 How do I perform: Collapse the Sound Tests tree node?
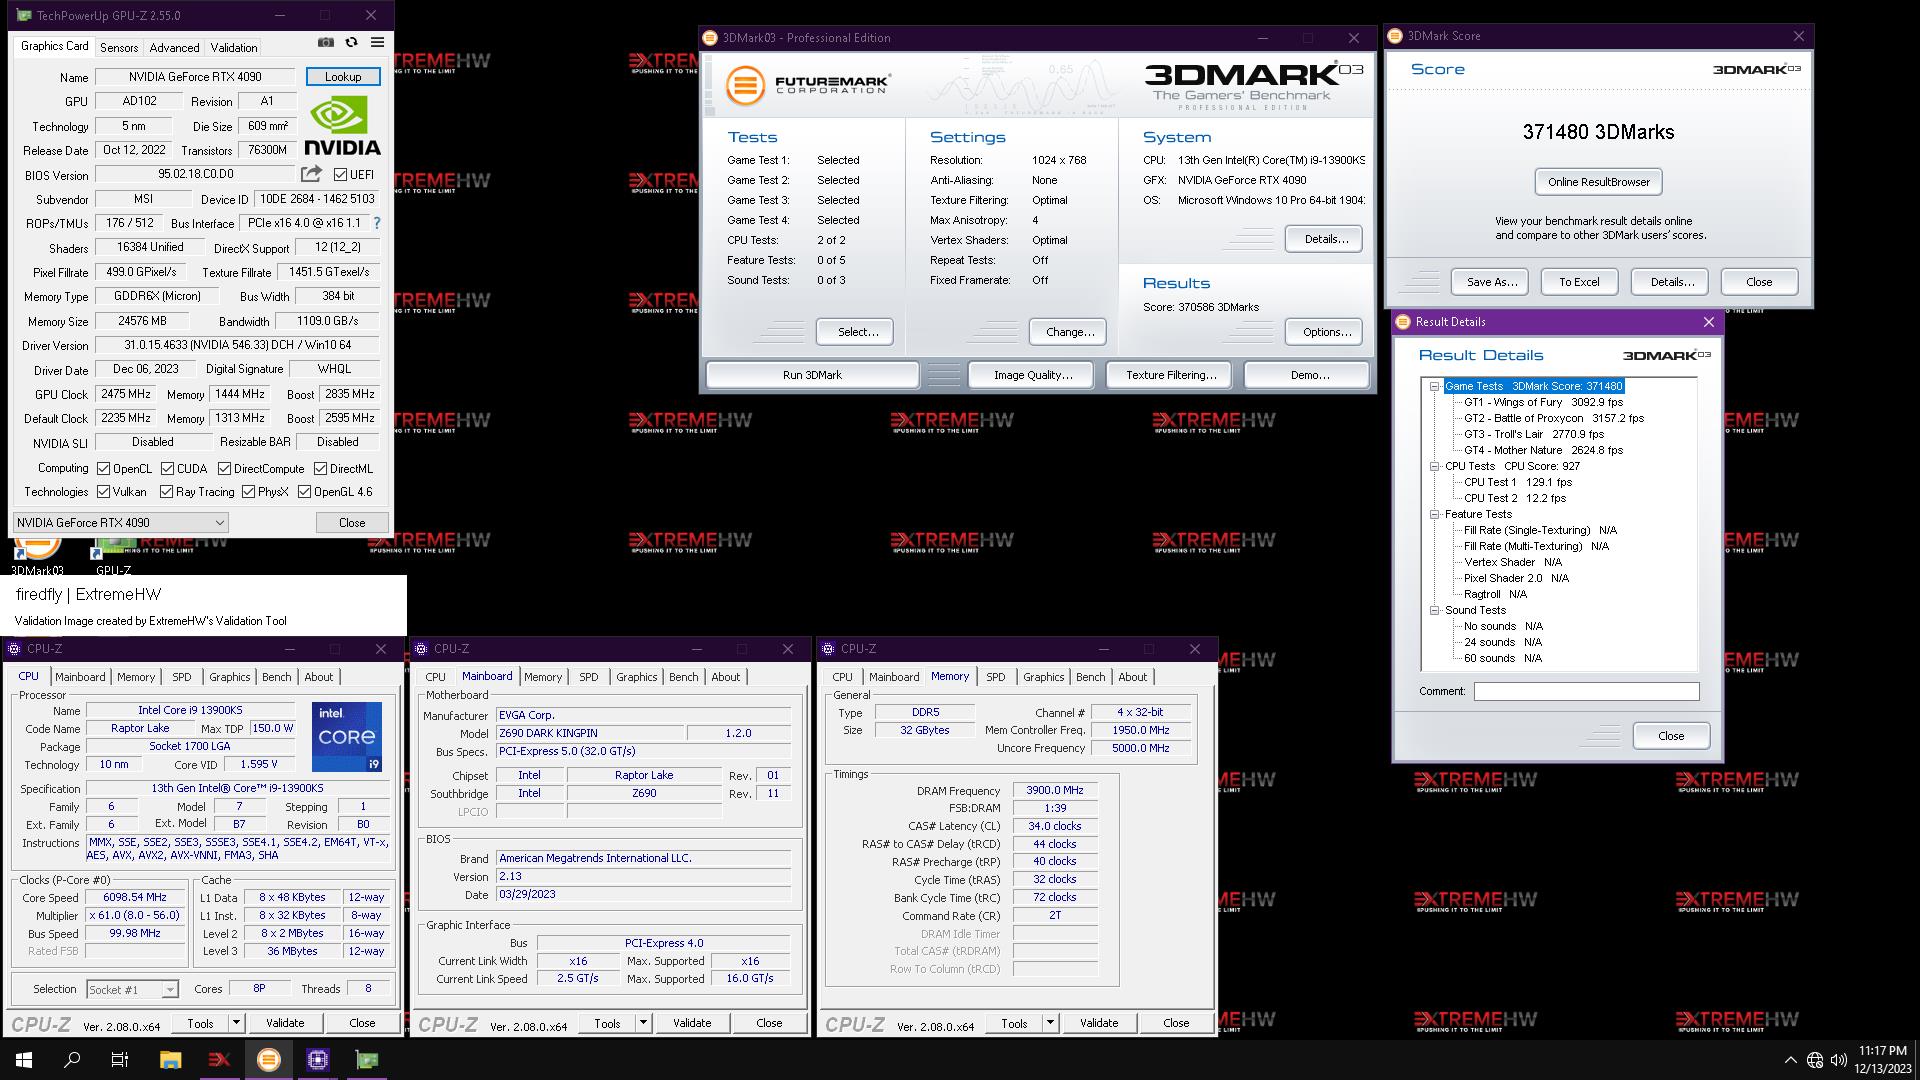pyautogui.click(x=1434, y=610)
